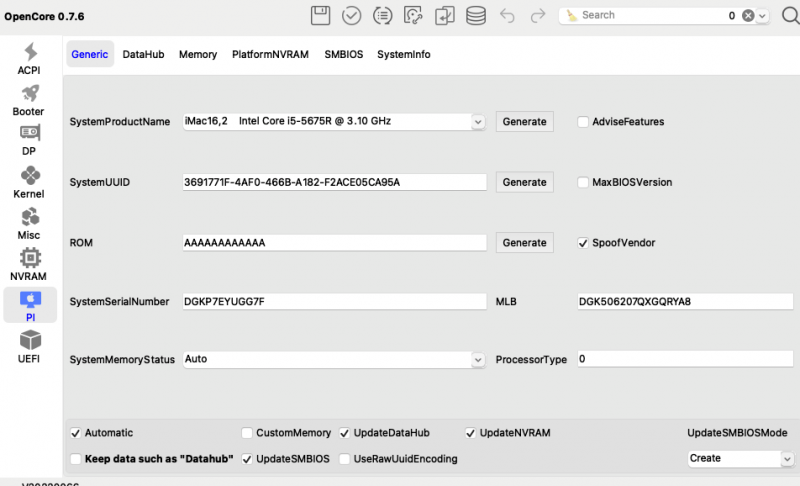
Task: Expand the SystemProductName dropdown
Action: click(x=478, y=122)
